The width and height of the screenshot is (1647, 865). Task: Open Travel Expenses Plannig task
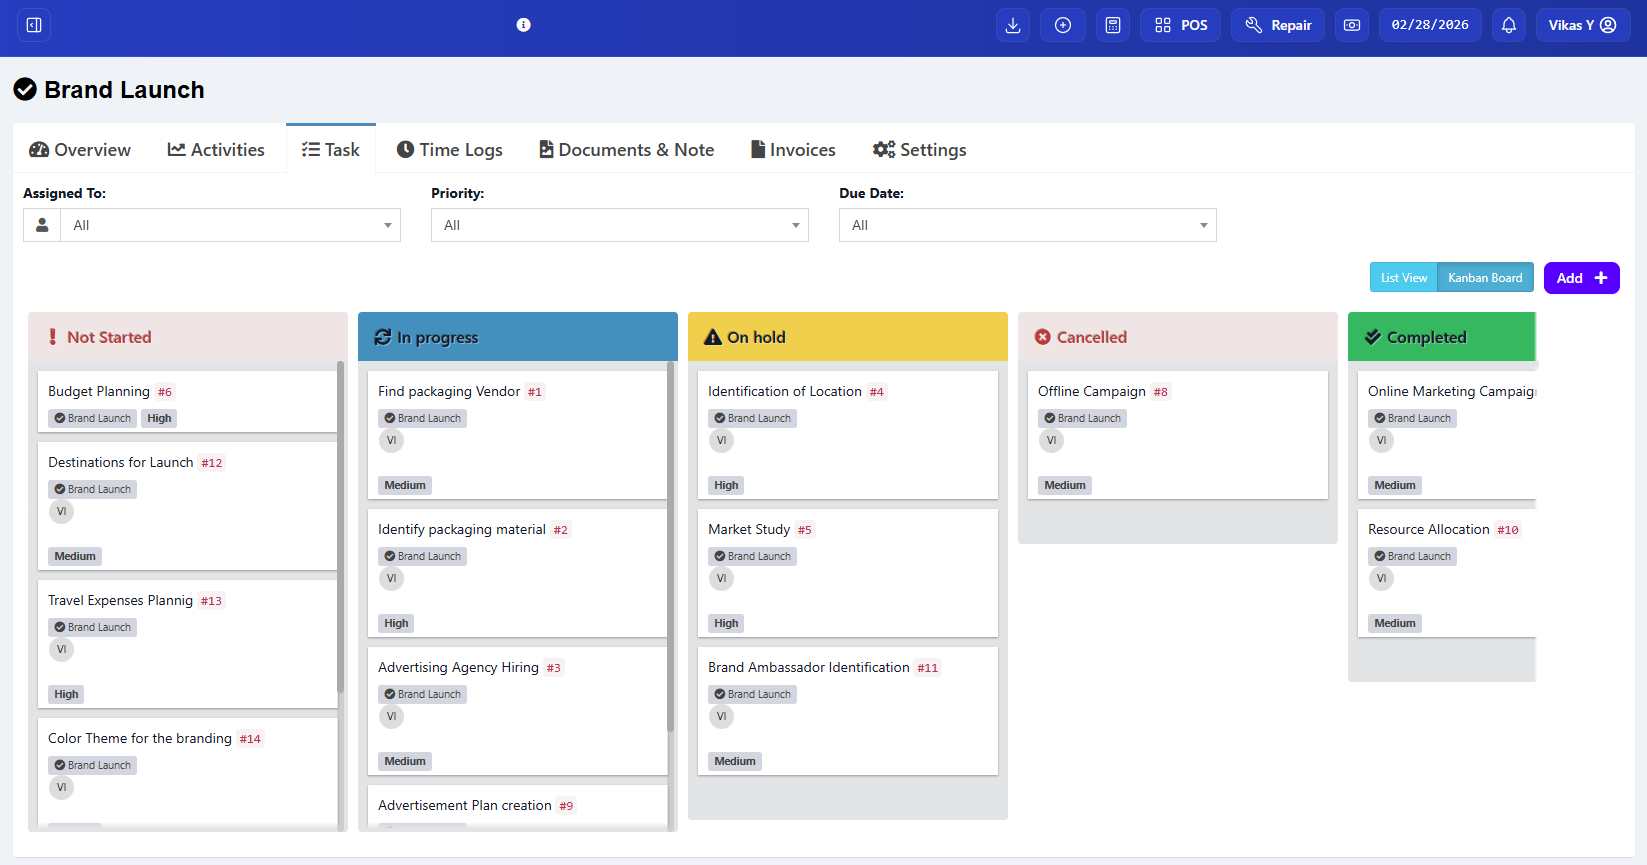pos(121,600)
